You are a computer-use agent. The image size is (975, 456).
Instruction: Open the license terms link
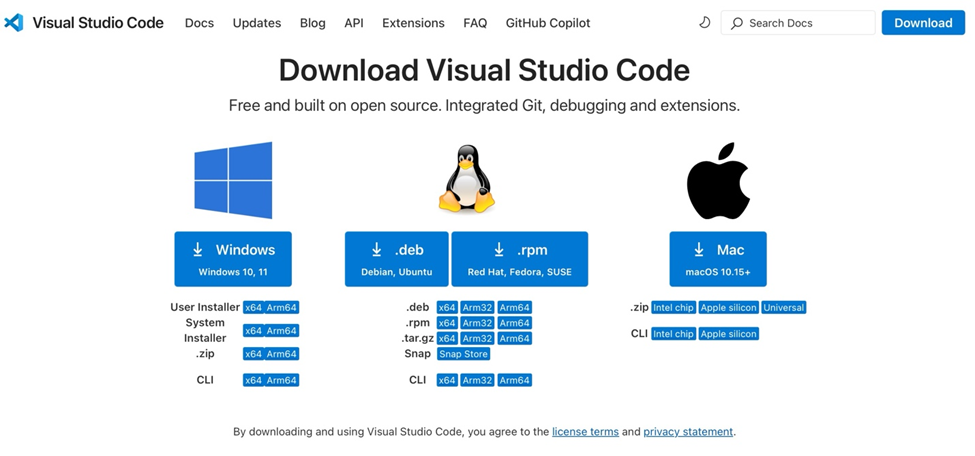(585, 432)
